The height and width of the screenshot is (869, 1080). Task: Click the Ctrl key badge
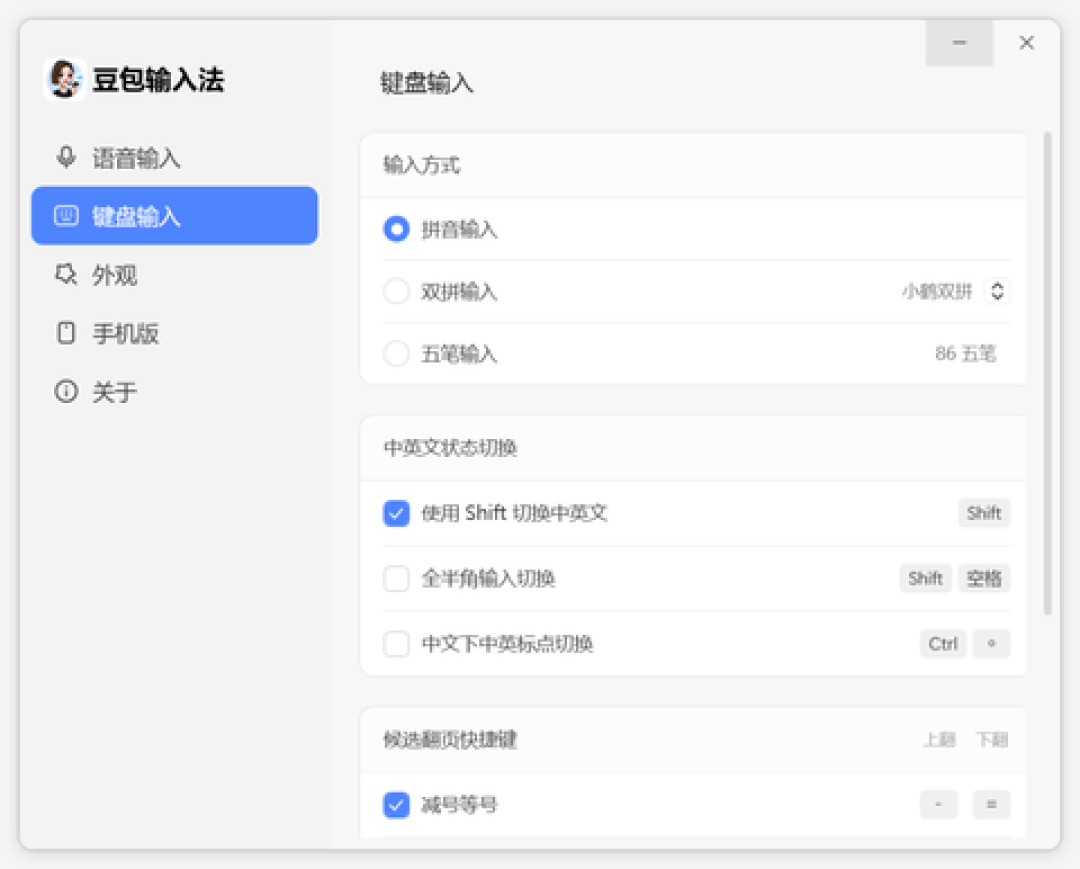click(x=943, y=644)
